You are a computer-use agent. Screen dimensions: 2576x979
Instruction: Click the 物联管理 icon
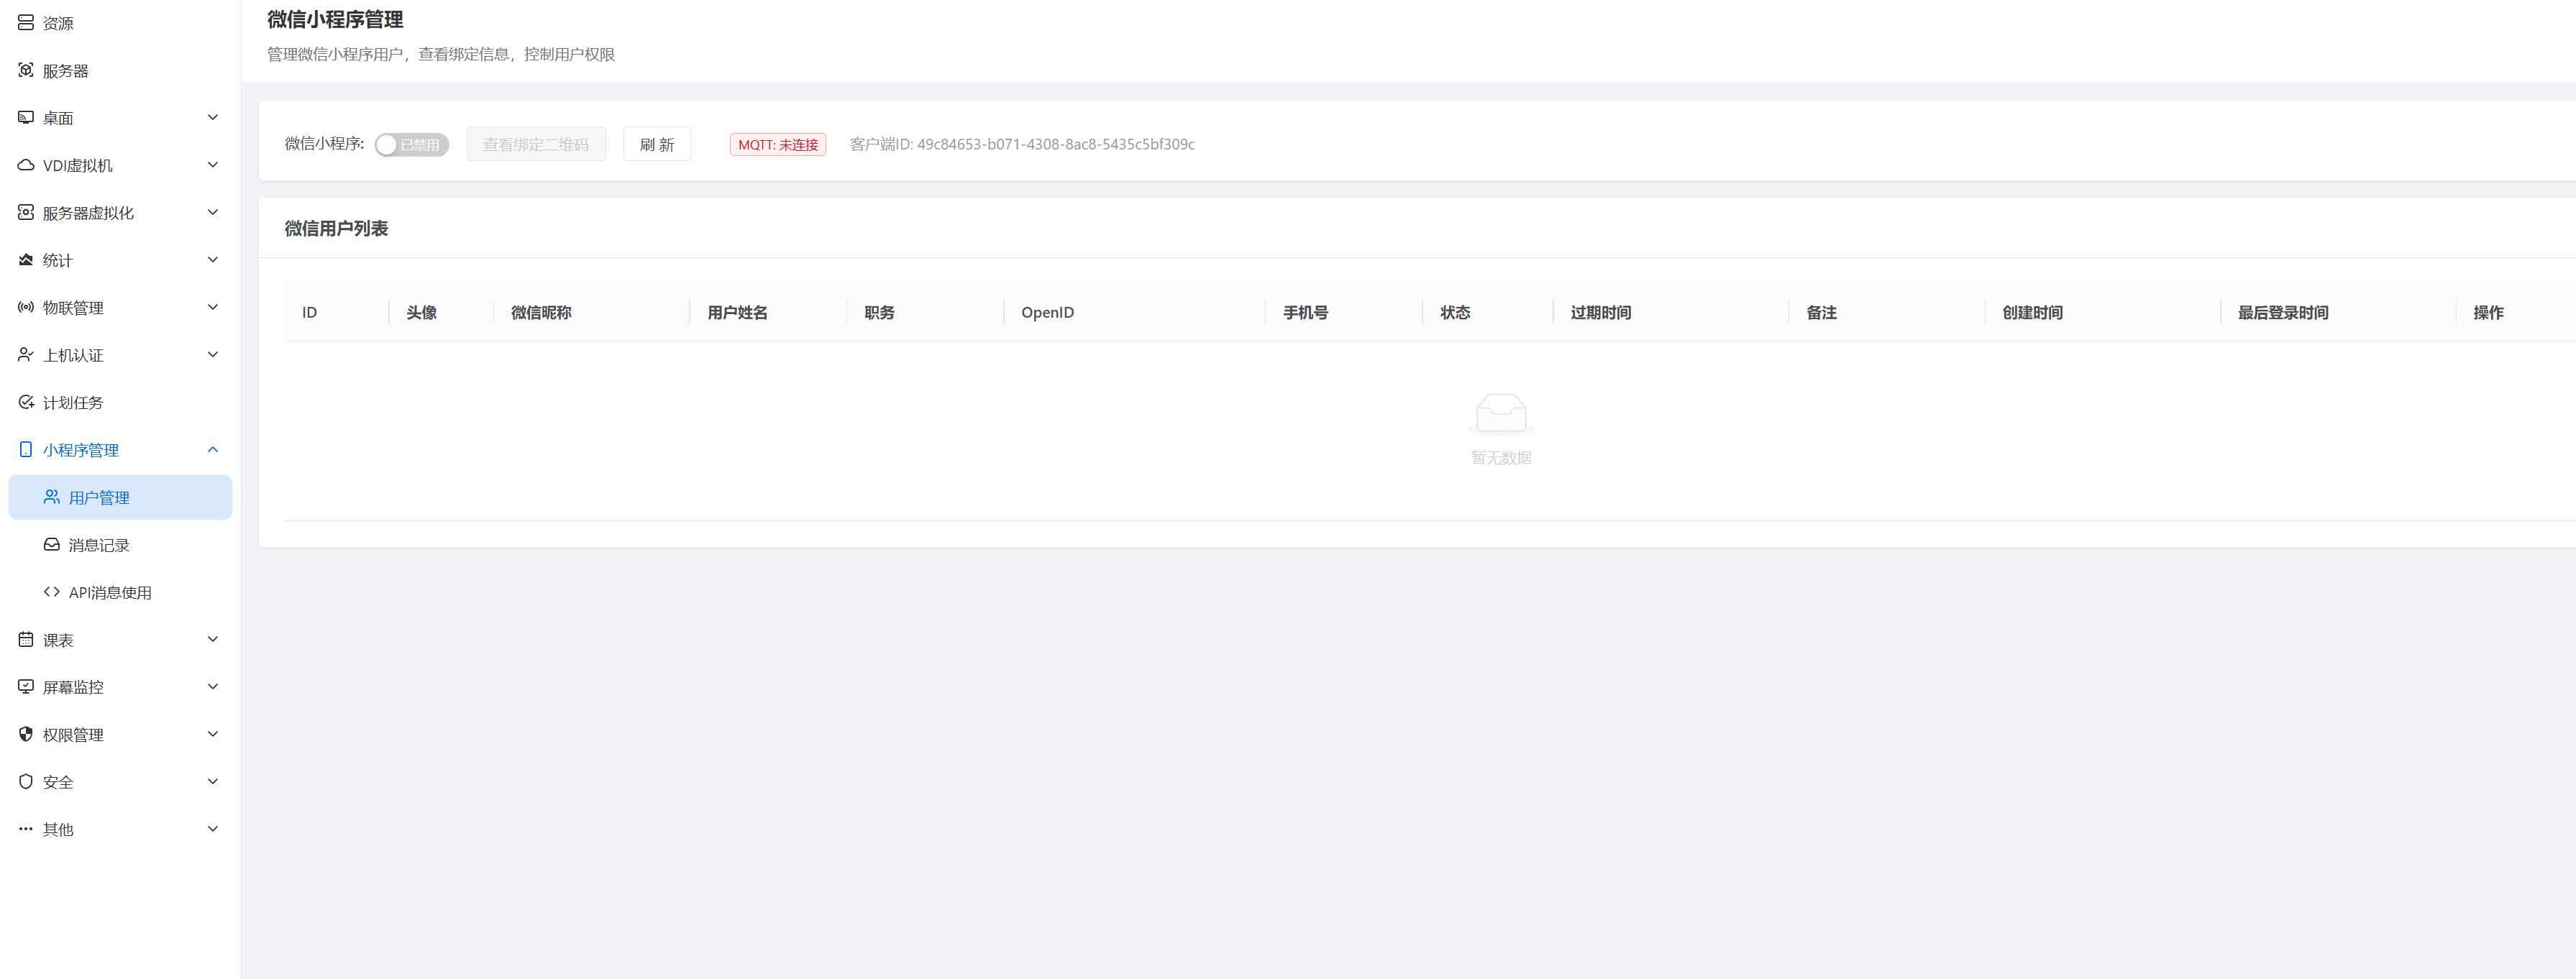[x=26, y=307]
